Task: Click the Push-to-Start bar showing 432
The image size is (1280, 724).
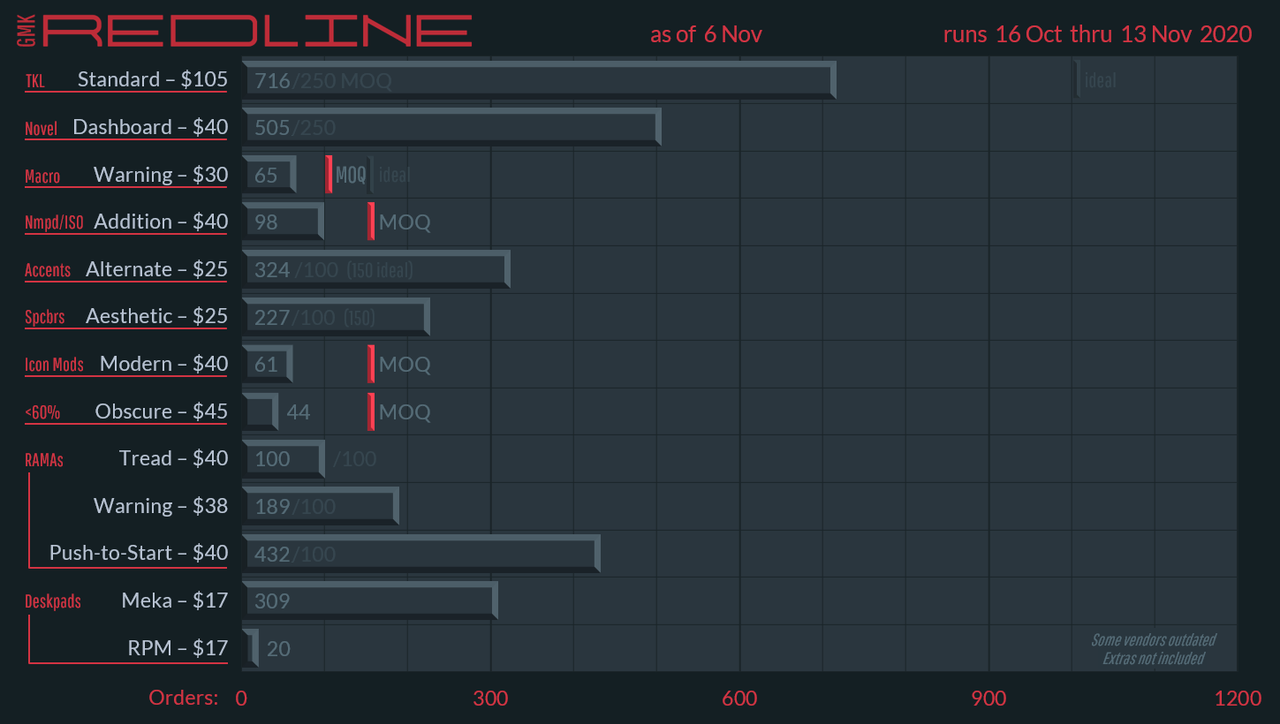Action: [x=421, y=553]
